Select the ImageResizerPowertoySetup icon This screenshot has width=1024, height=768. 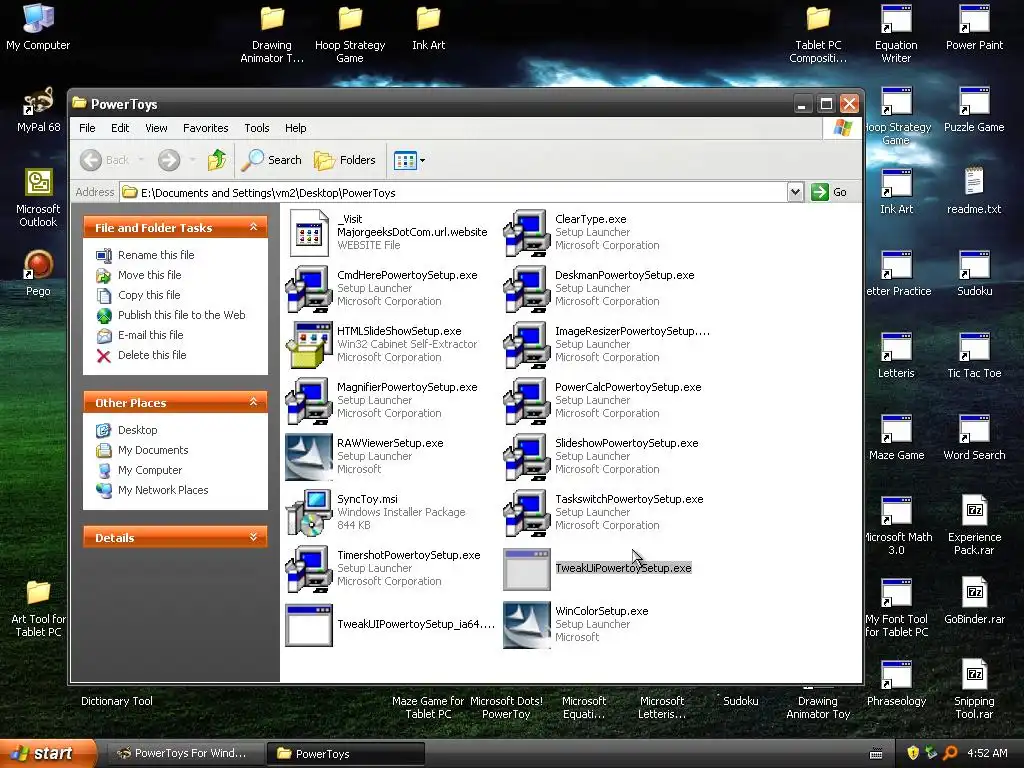coord(526,345)
